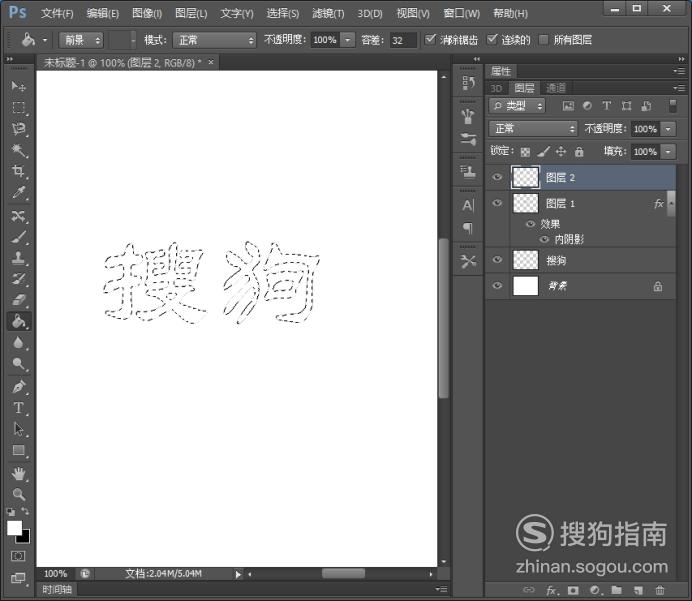This screenshot has width=692, height=601.
Task: Hide the 内阴影 inner shadow effect
Action: coord(545,239)
